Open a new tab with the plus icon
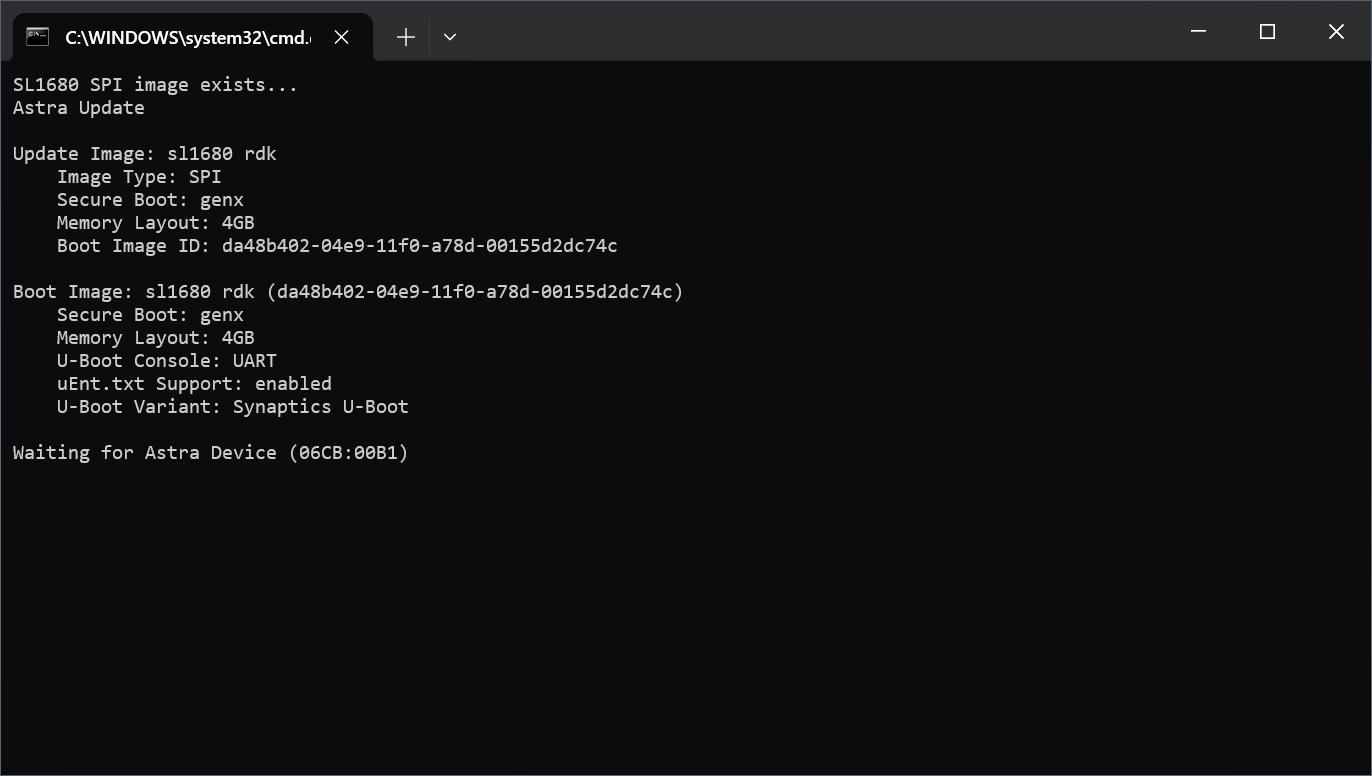The width and height of the screenshot is (1372, 776). (x=405, y=36)
